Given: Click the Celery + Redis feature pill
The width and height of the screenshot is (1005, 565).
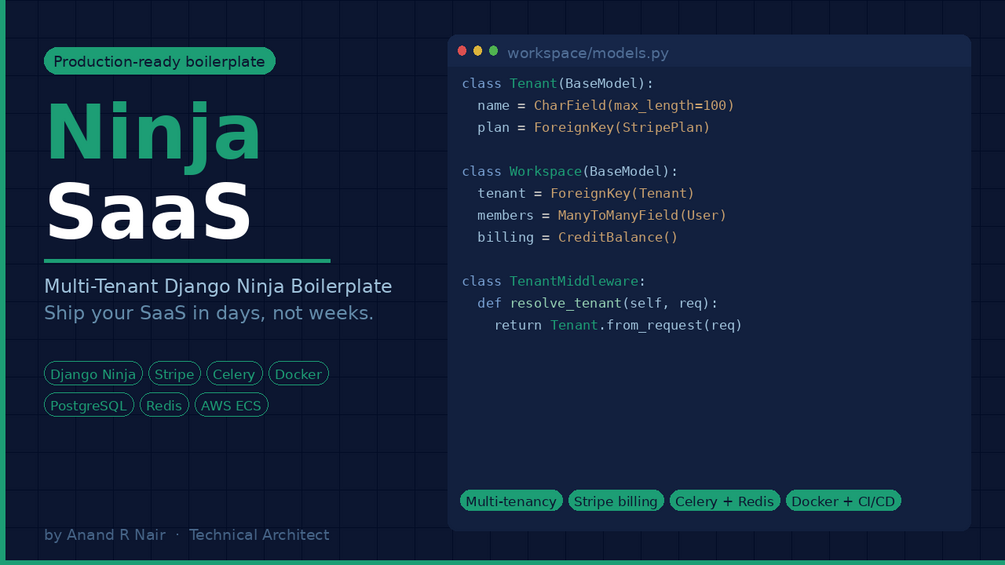Looking at the screenshot, I should click(724, 501).
